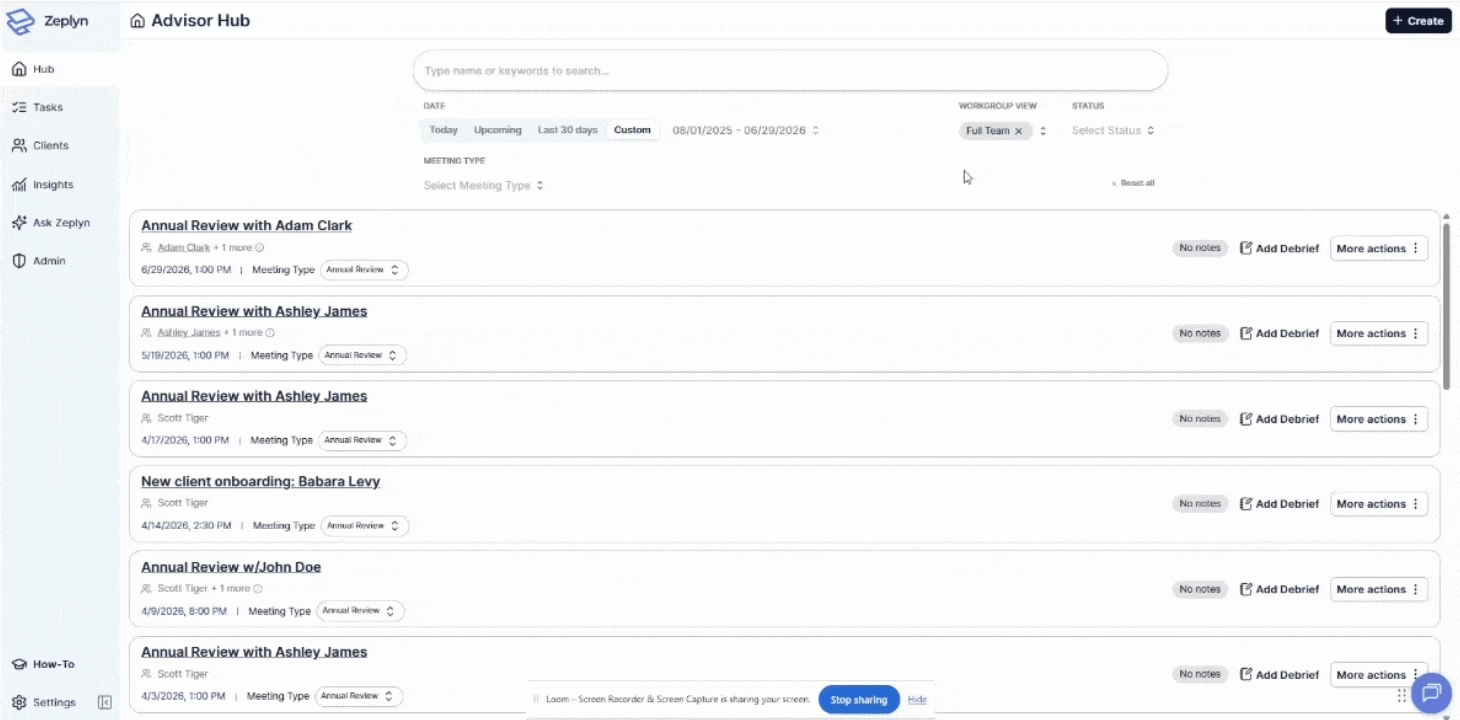Select the Last 30 days filter
Viewport: 1460px width, 720px height.
tap(567, 130)
